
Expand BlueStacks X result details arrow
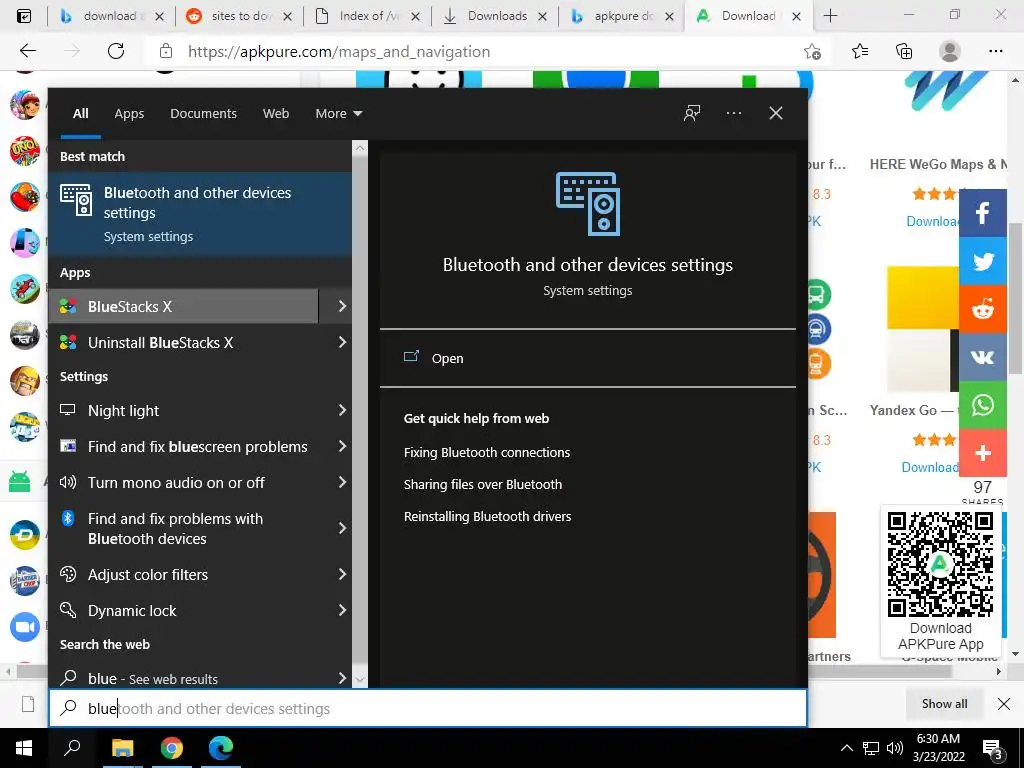click(342, 306)
